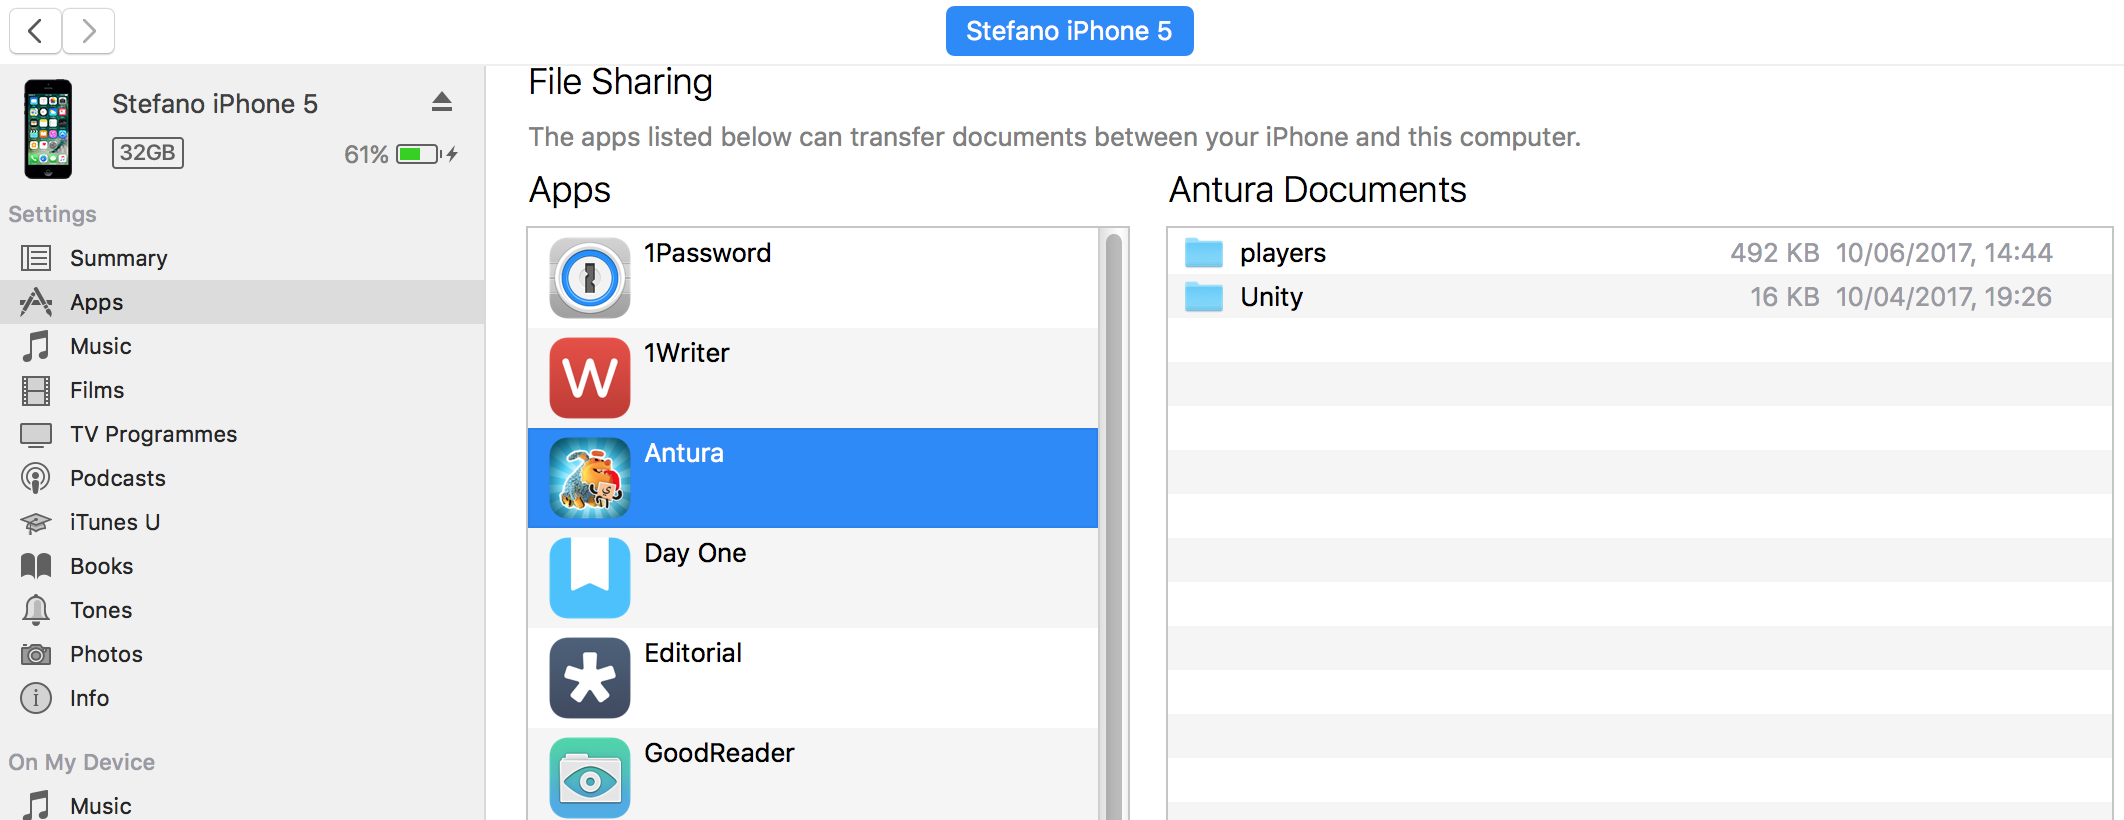
Task: Select the 1Password app icon
Action: click(x=589, y=278)
